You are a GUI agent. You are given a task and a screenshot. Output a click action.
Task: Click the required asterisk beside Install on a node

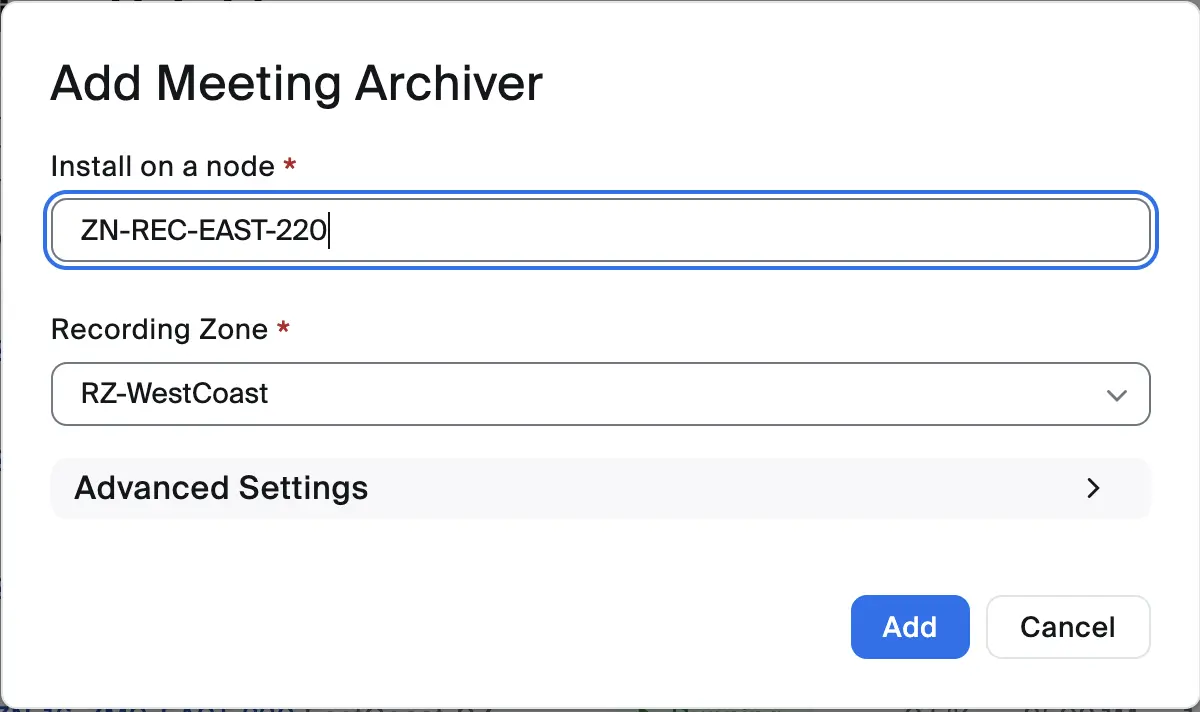290,165
